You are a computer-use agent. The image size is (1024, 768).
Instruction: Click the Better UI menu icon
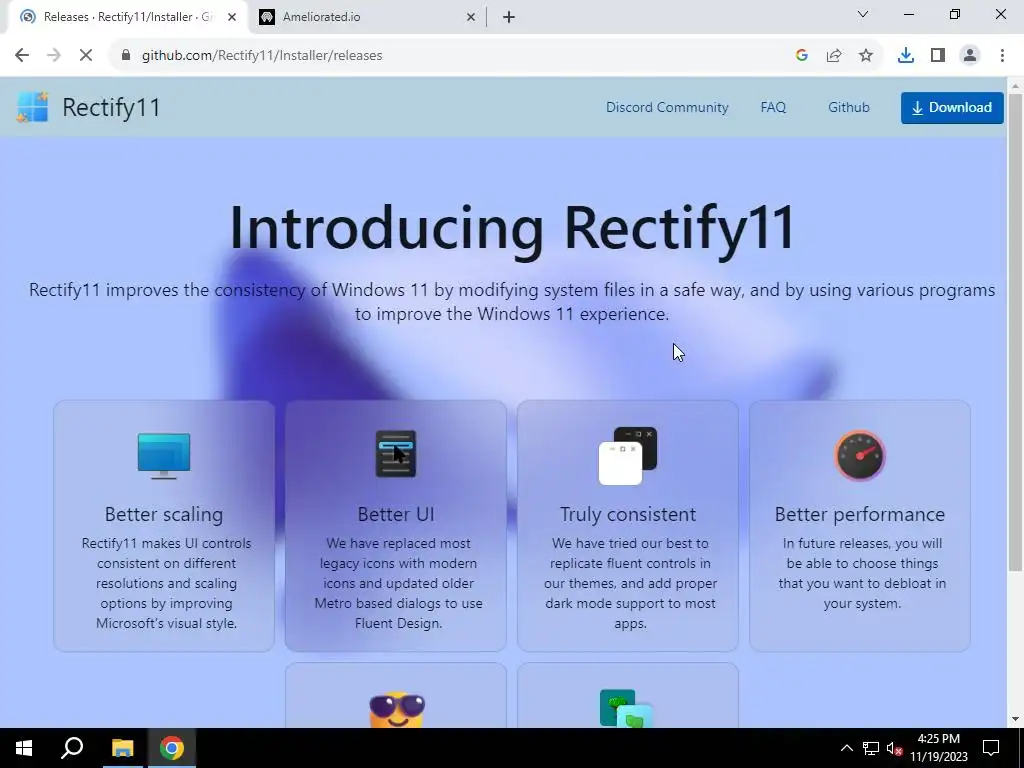(x=396, y=454)
